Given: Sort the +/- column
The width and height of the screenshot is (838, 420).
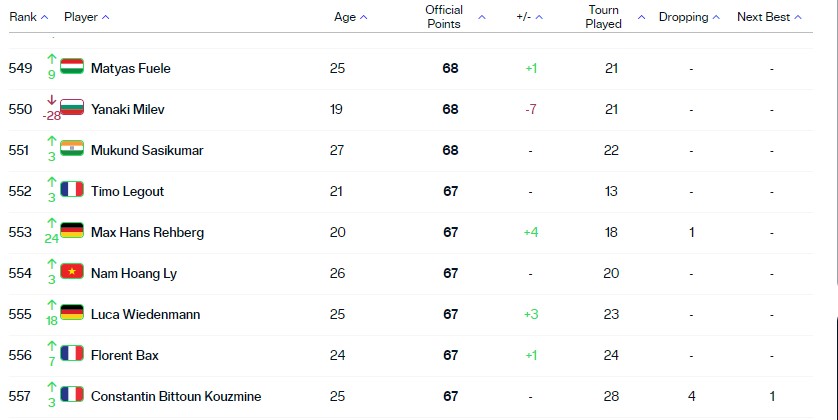Looking at the screenshot, I should tap(539, 18).
